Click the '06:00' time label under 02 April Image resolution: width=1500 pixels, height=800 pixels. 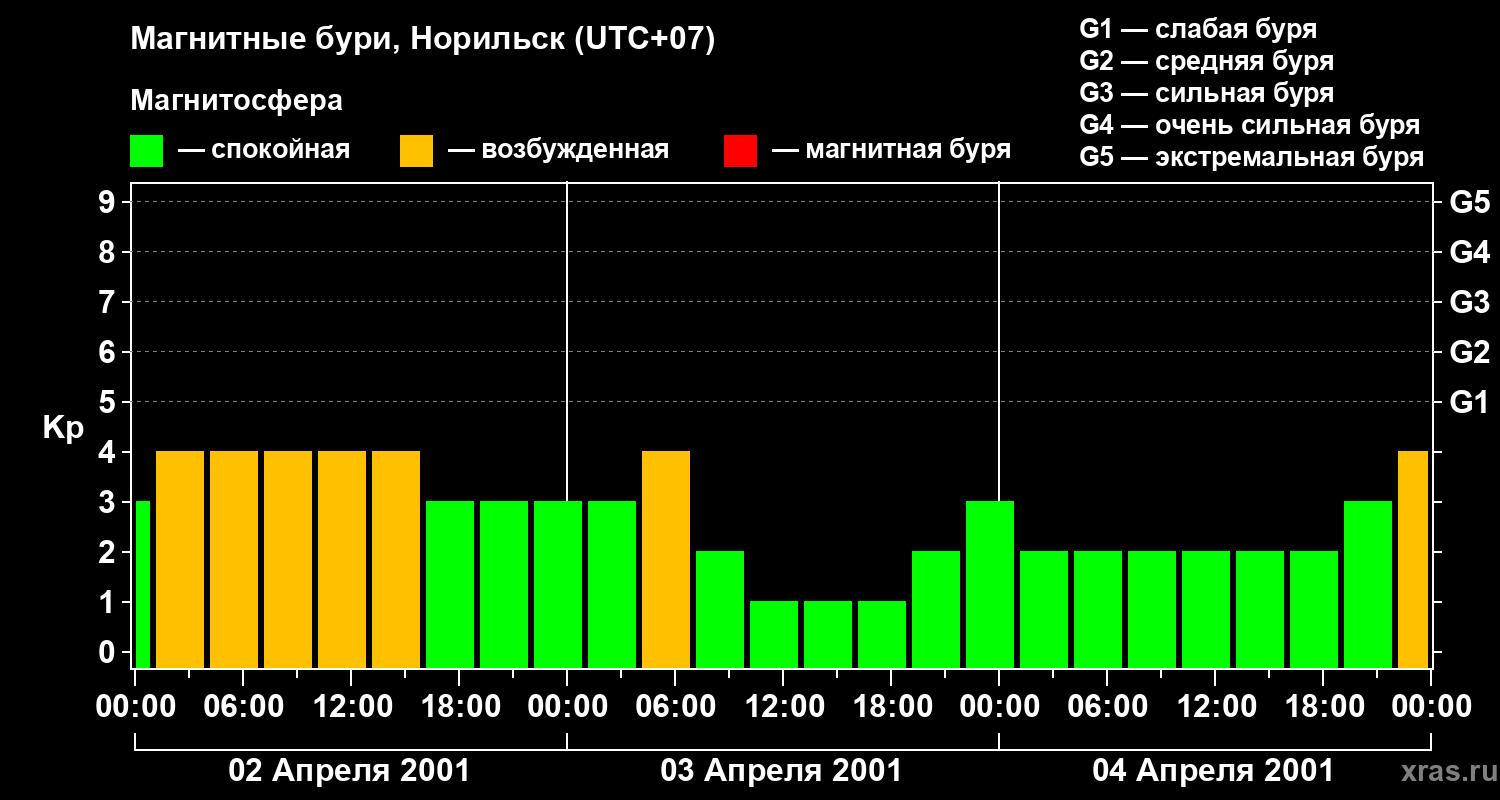242,707
